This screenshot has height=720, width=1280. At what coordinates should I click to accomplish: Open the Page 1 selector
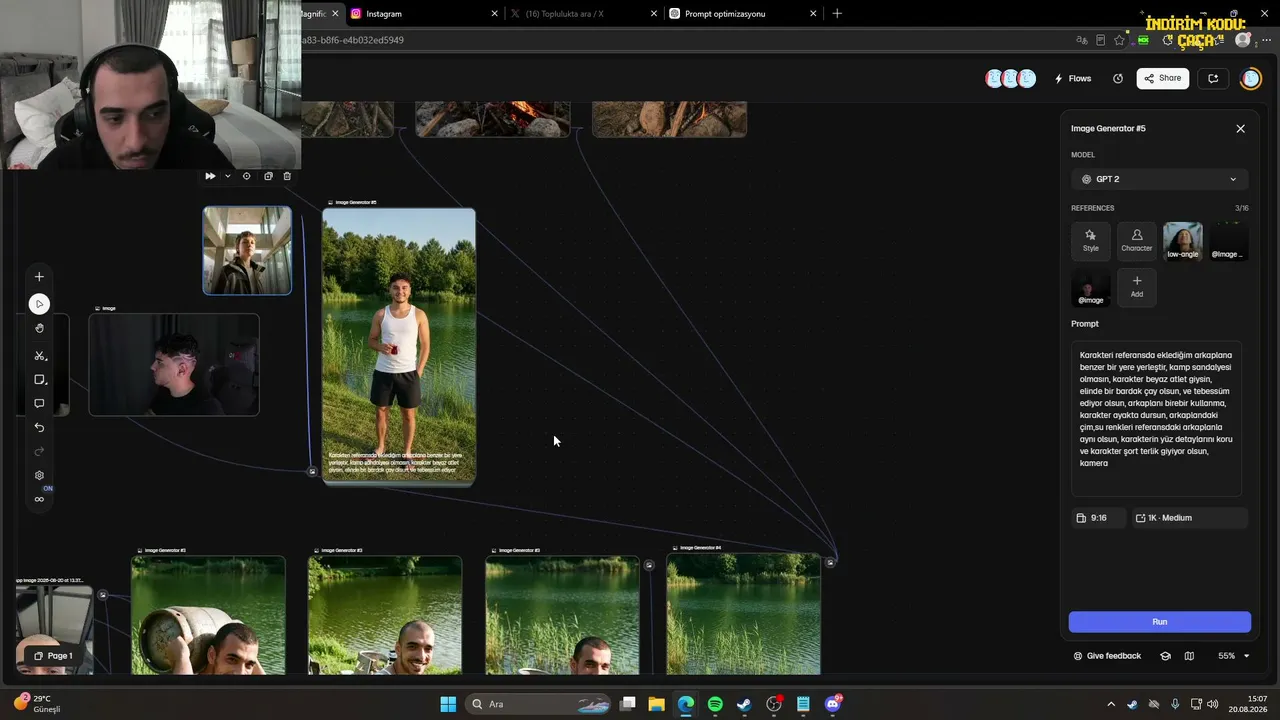54,656
